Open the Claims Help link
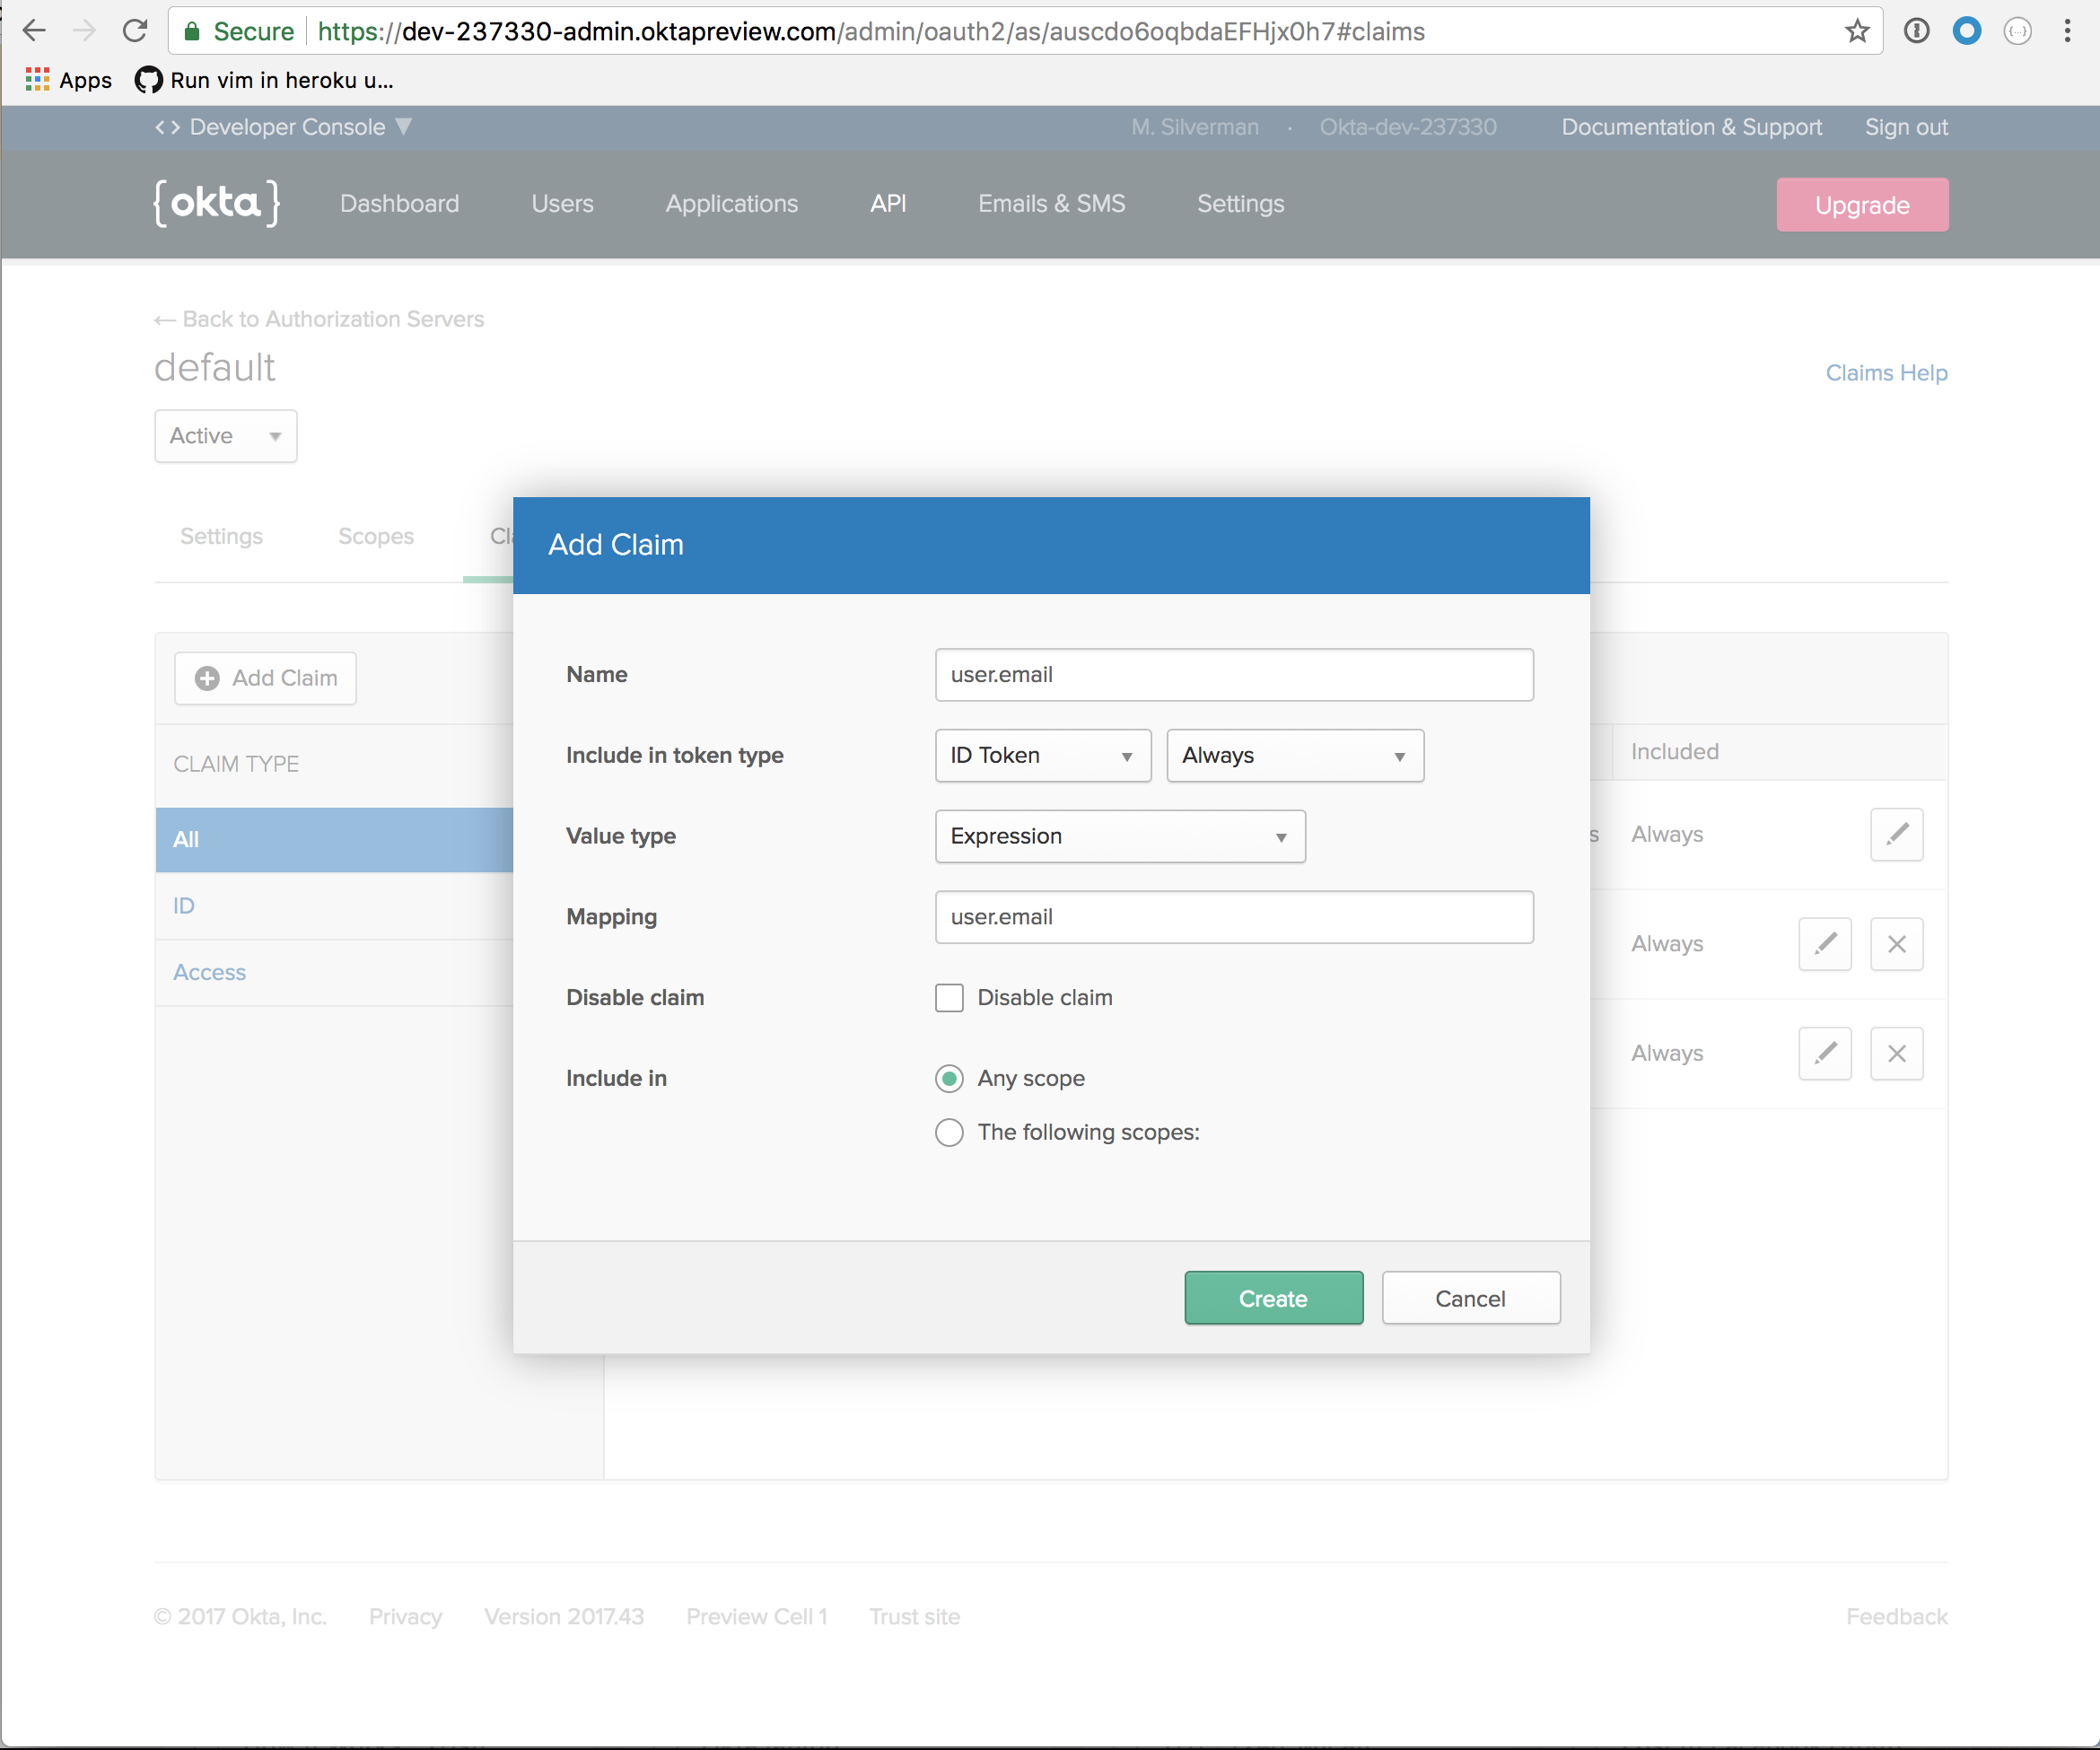 (1885, 373)
